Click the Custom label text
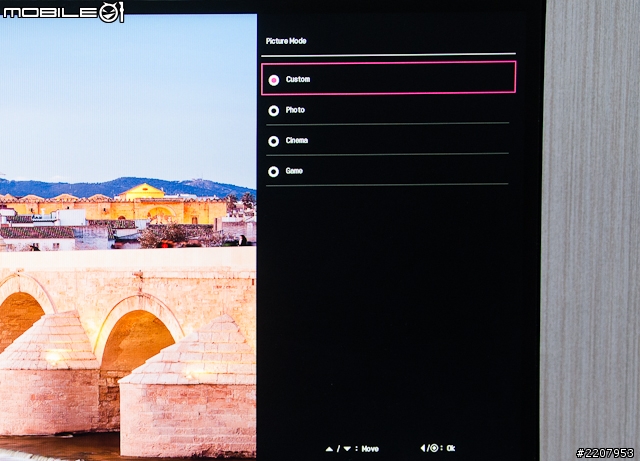This screenshot has height=461, width=640. pyautogui.click(x=298, y=79)
